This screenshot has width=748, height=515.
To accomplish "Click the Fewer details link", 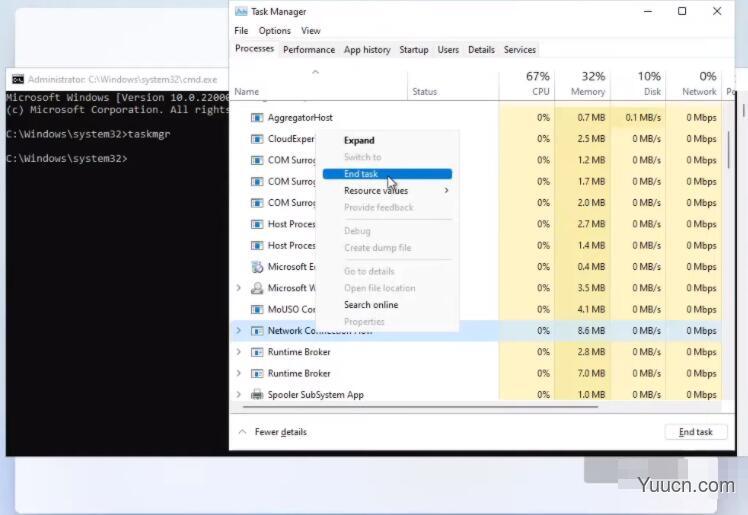I will 280,432.
